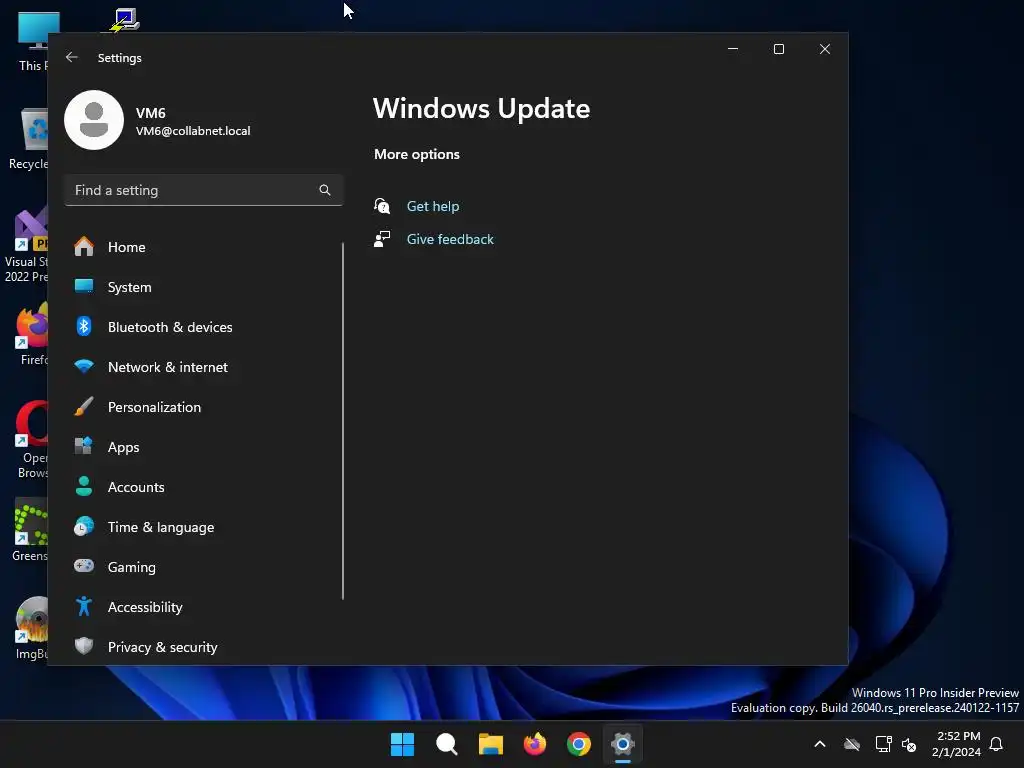
Task: Open the Windows Start menu
Action: coord(402,744)
